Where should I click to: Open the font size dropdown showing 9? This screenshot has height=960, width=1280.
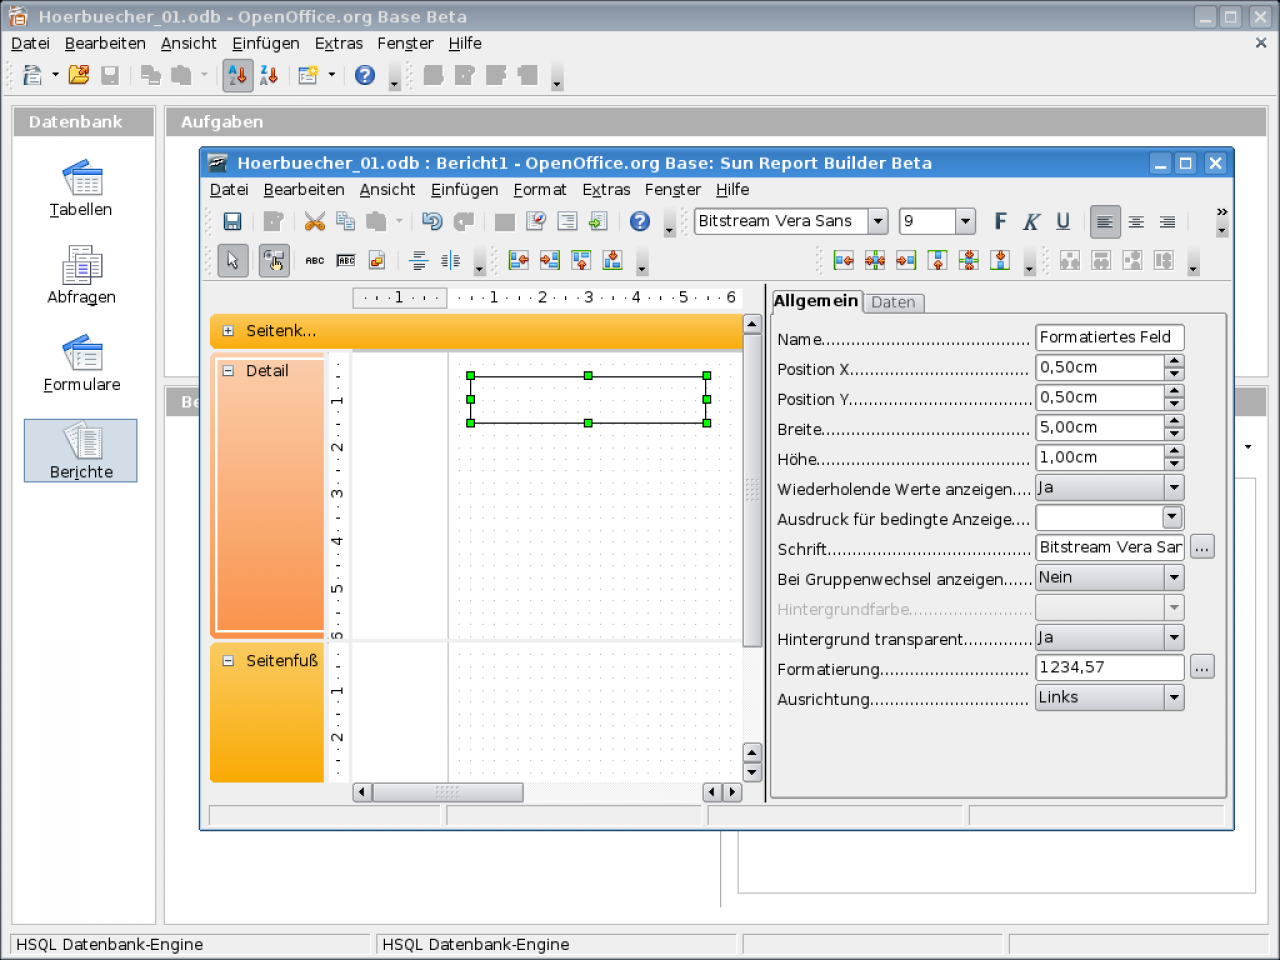coord(965,221)
